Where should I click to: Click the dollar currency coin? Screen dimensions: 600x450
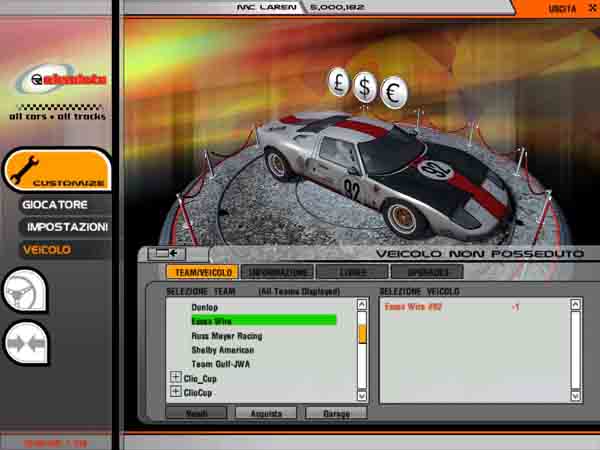pos(365,88)
